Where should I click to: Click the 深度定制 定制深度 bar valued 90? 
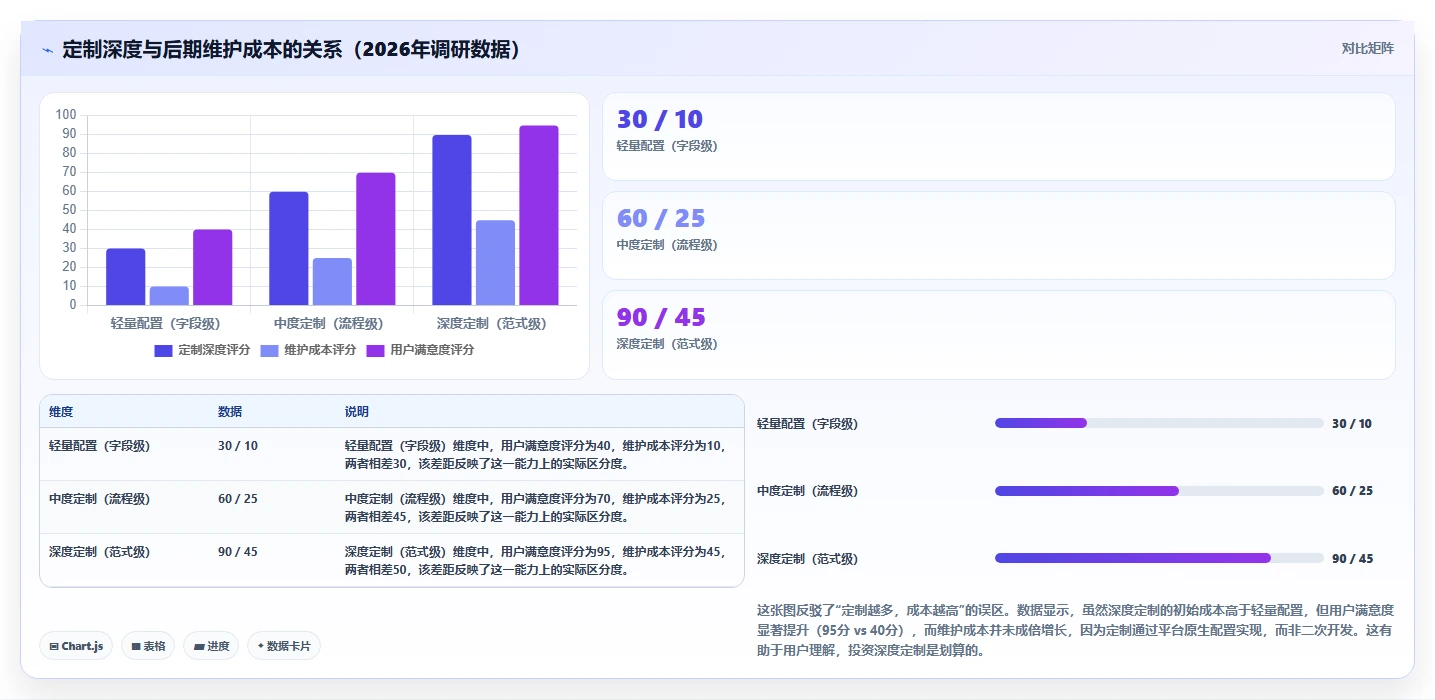(x=452, y=220)
